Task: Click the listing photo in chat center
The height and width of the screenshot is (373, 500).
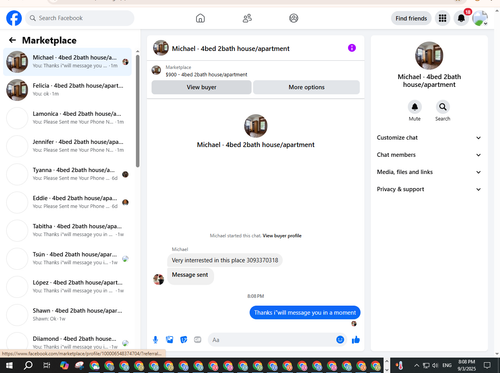Action: pyautogui.click(x=256, y=126)
